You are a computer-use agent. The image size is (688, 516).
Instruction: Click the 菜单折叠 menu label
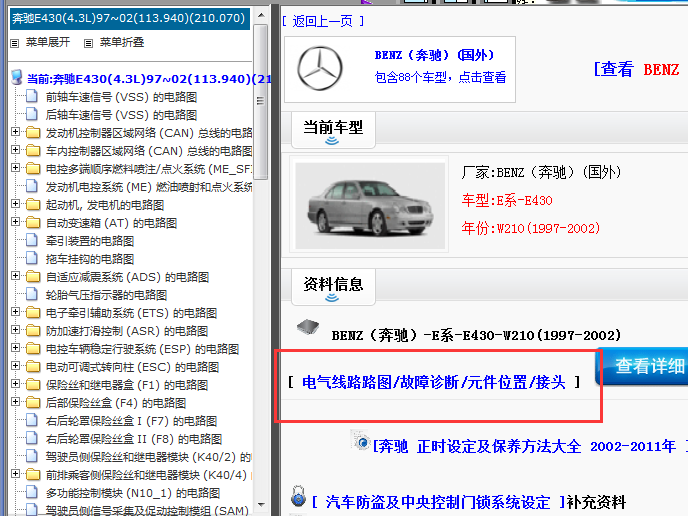[x=122, y=43]
